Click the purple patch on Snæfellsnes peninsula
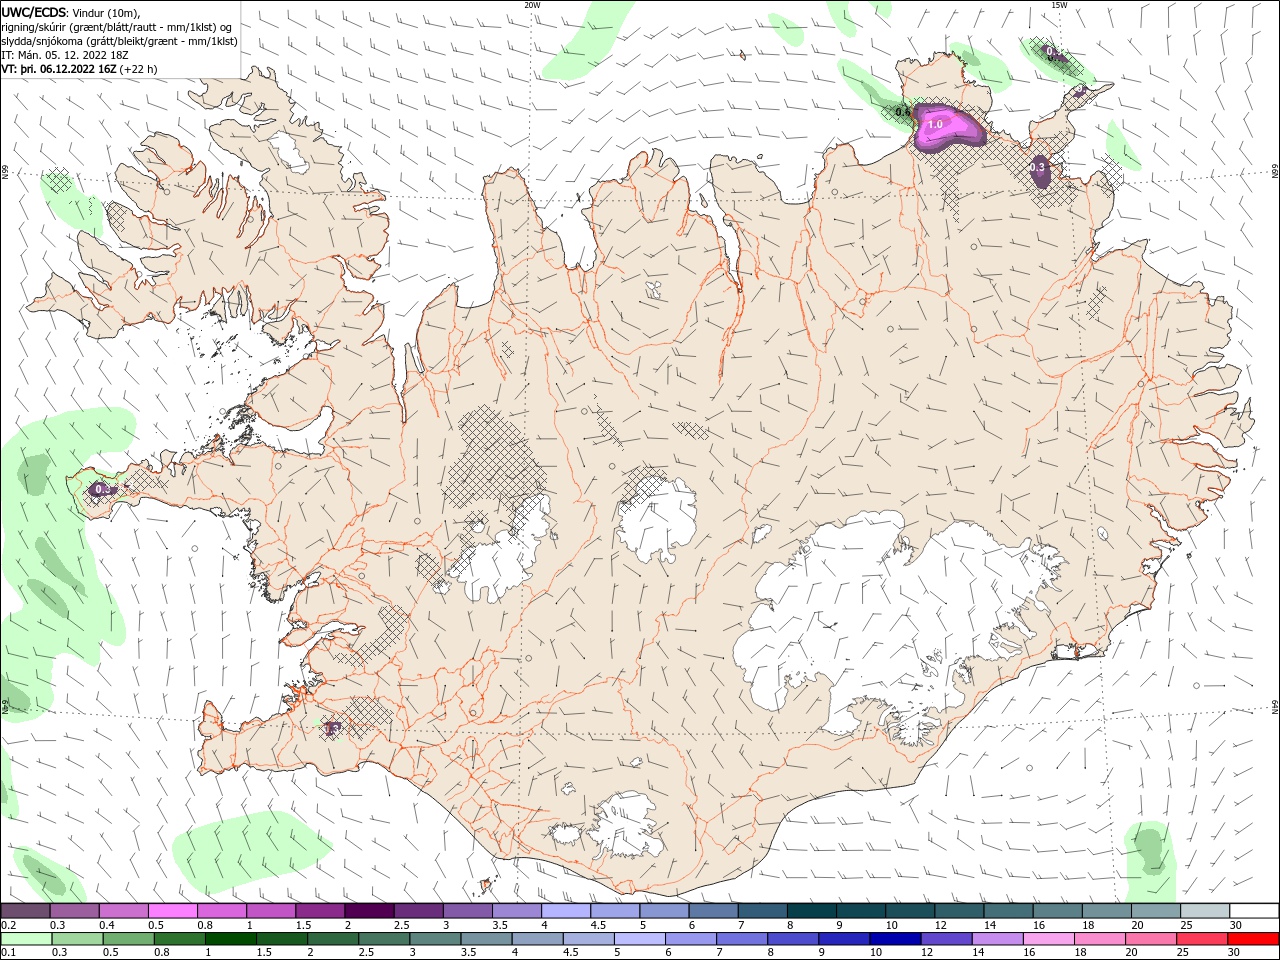 (x=101, y=489)
